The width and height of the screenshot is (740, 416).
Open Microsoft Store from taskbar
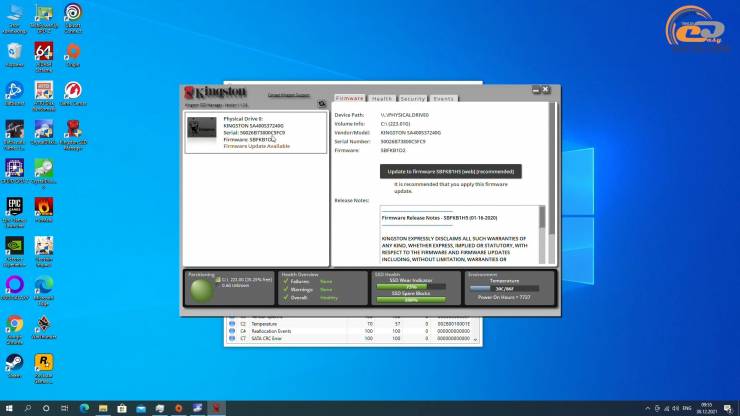[122, 408]
